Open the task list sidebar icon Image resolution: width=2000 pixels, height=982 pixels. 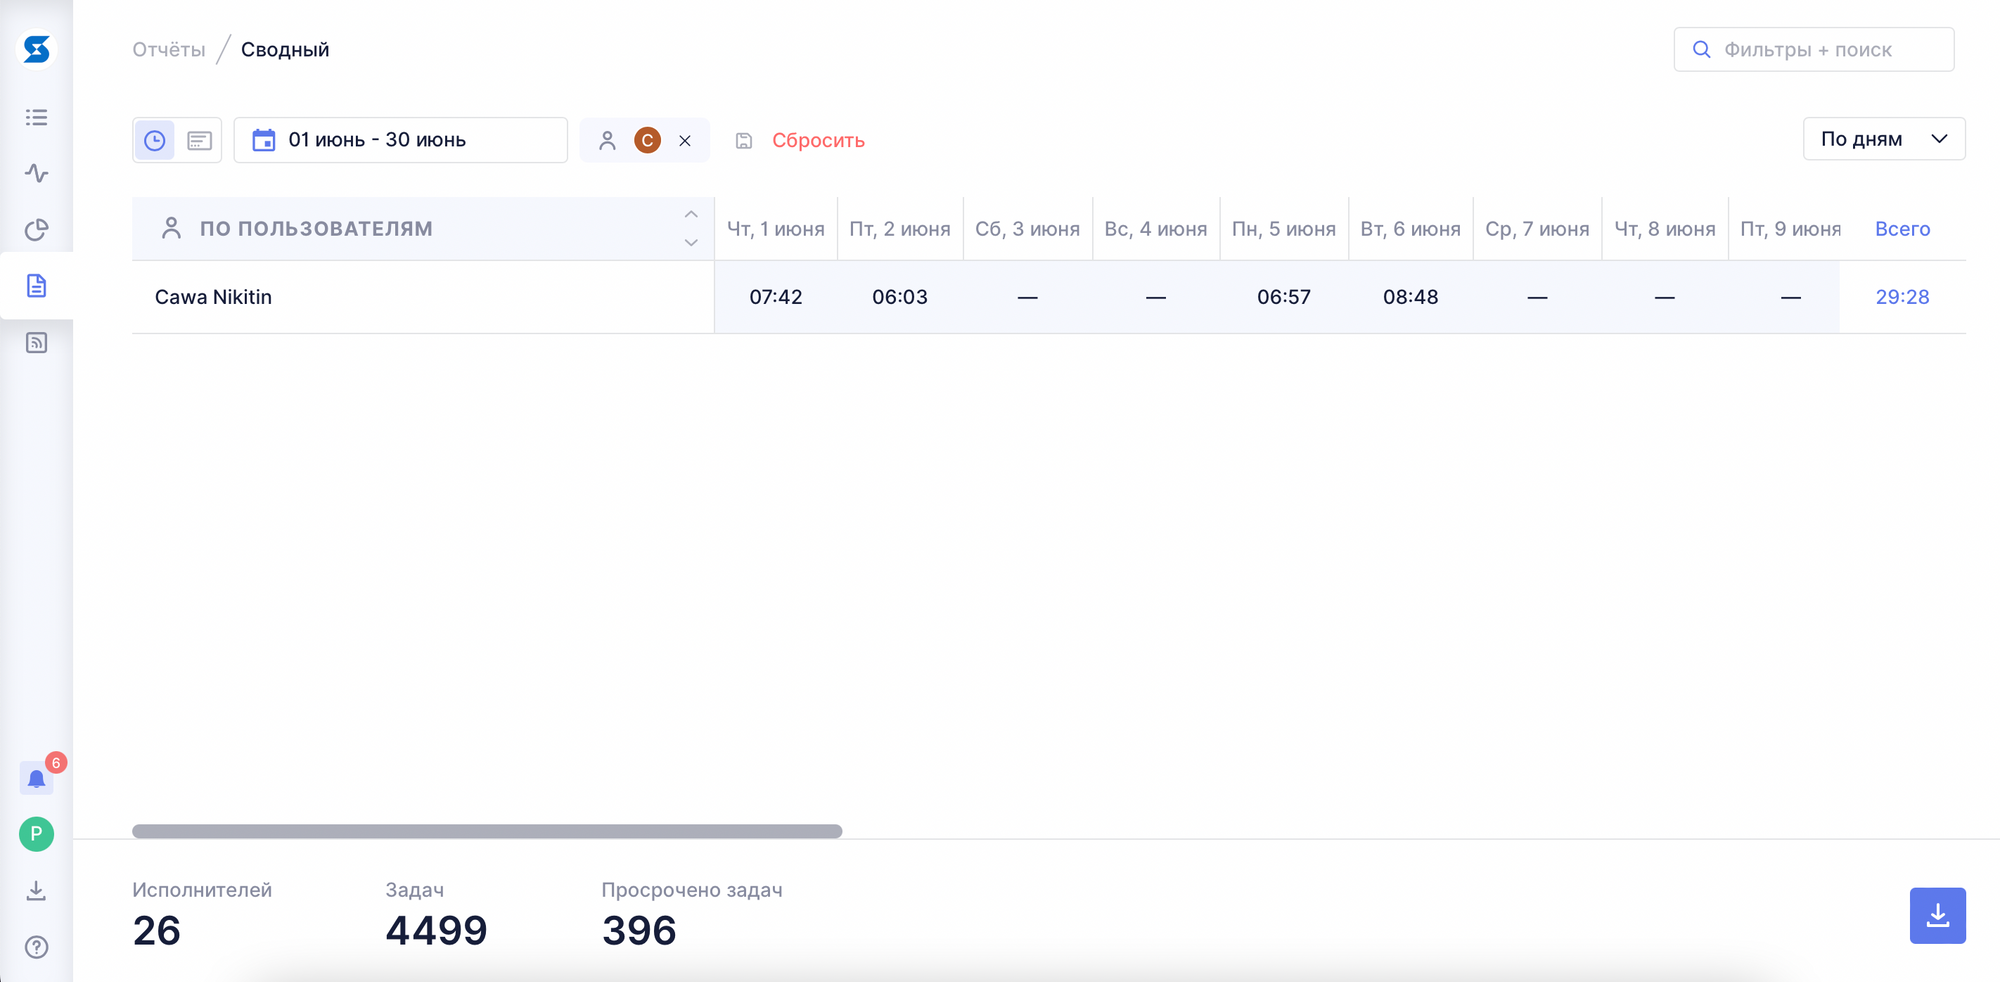click(x=37, y=117)
